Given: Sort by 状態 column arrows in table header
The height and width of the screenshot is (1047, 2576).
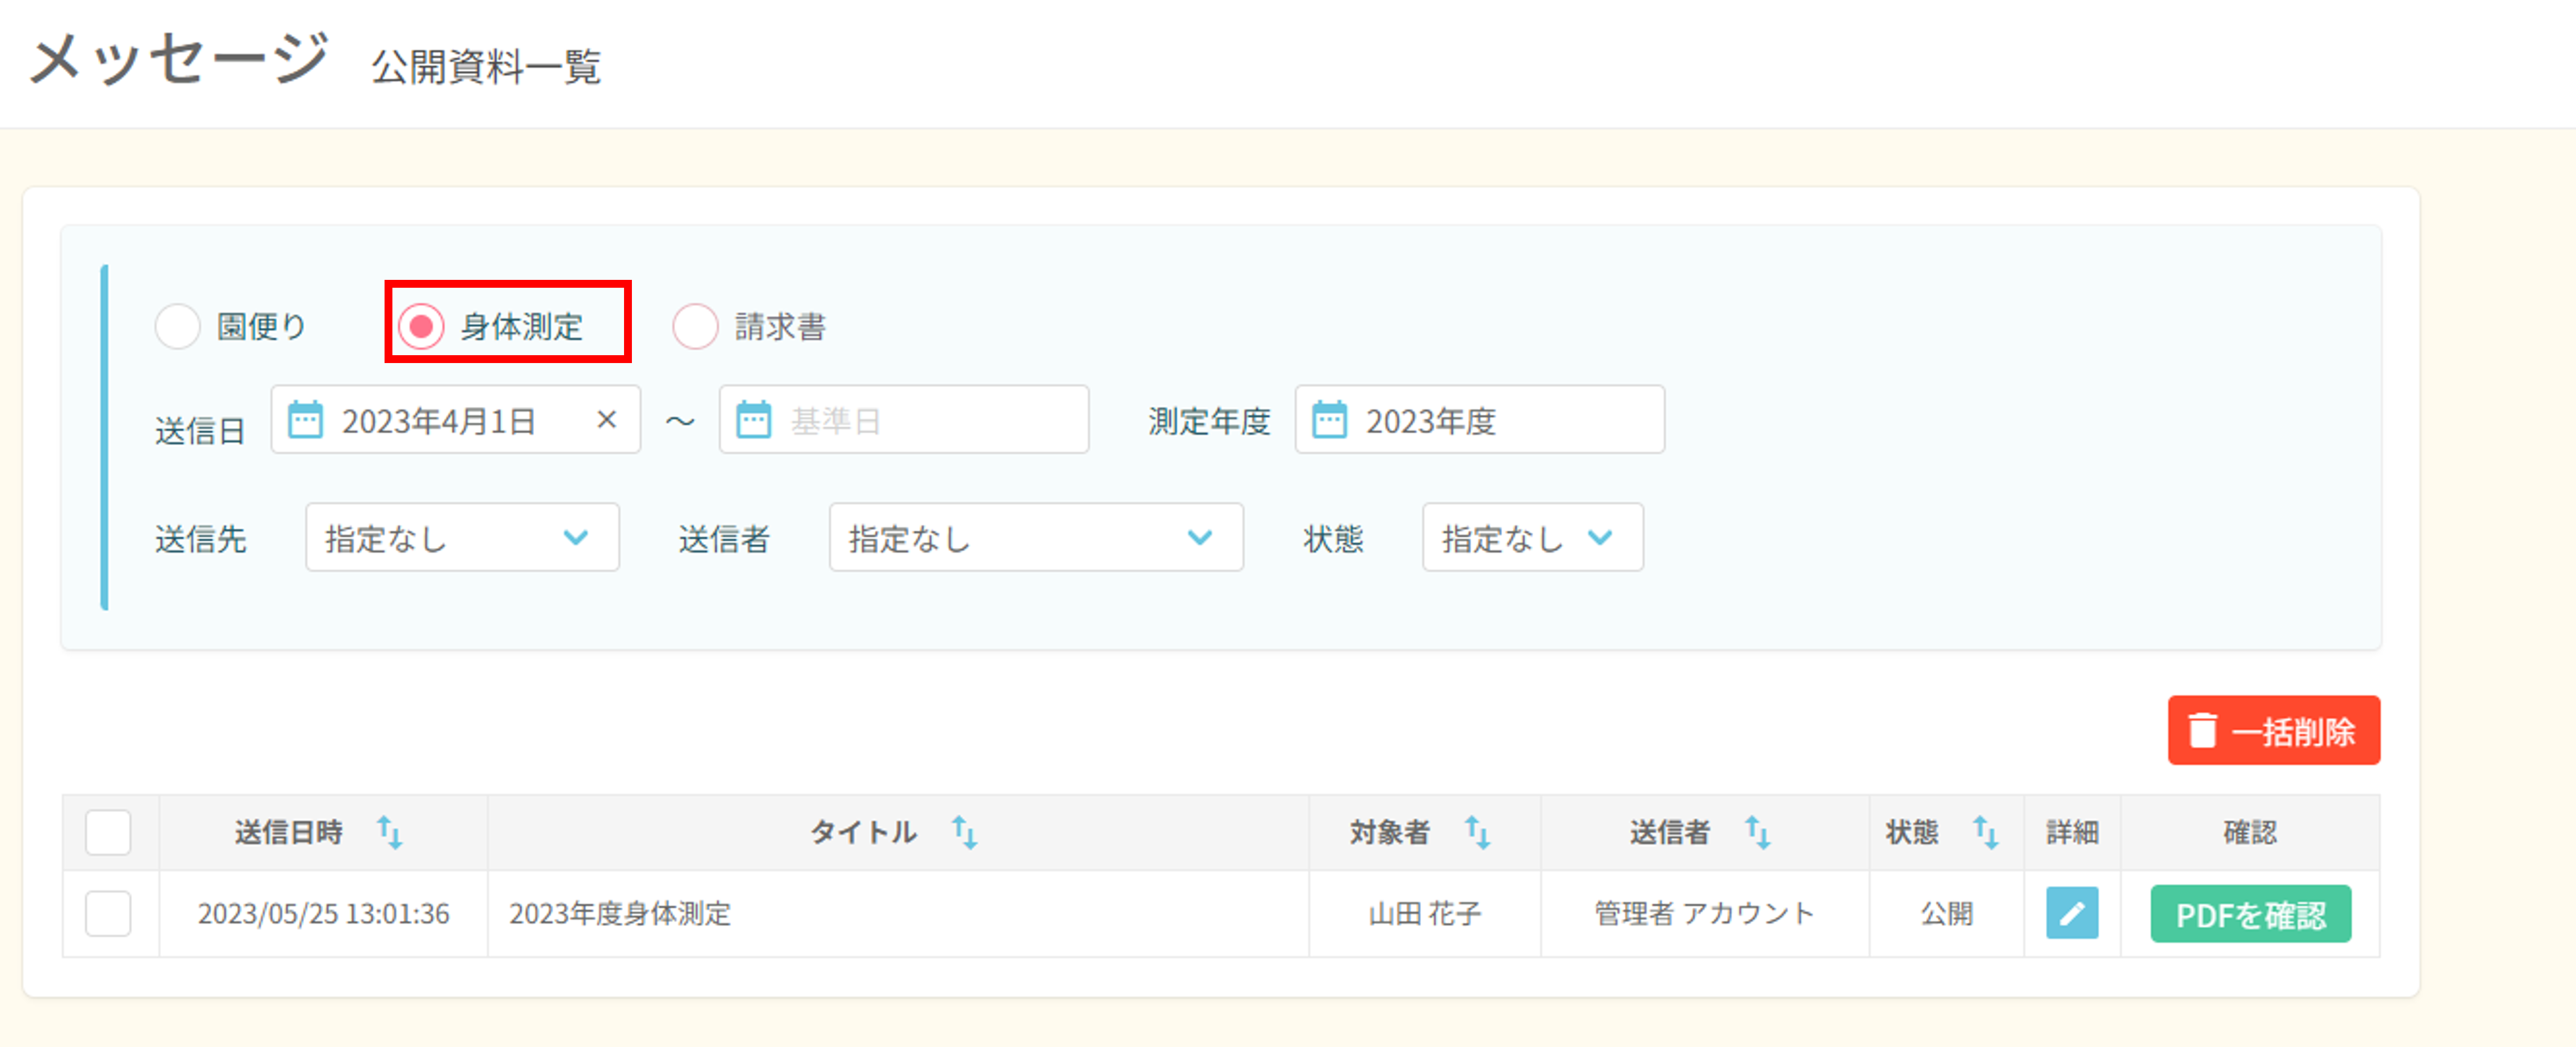Looking at the screenshot, I should point(1985,832).
